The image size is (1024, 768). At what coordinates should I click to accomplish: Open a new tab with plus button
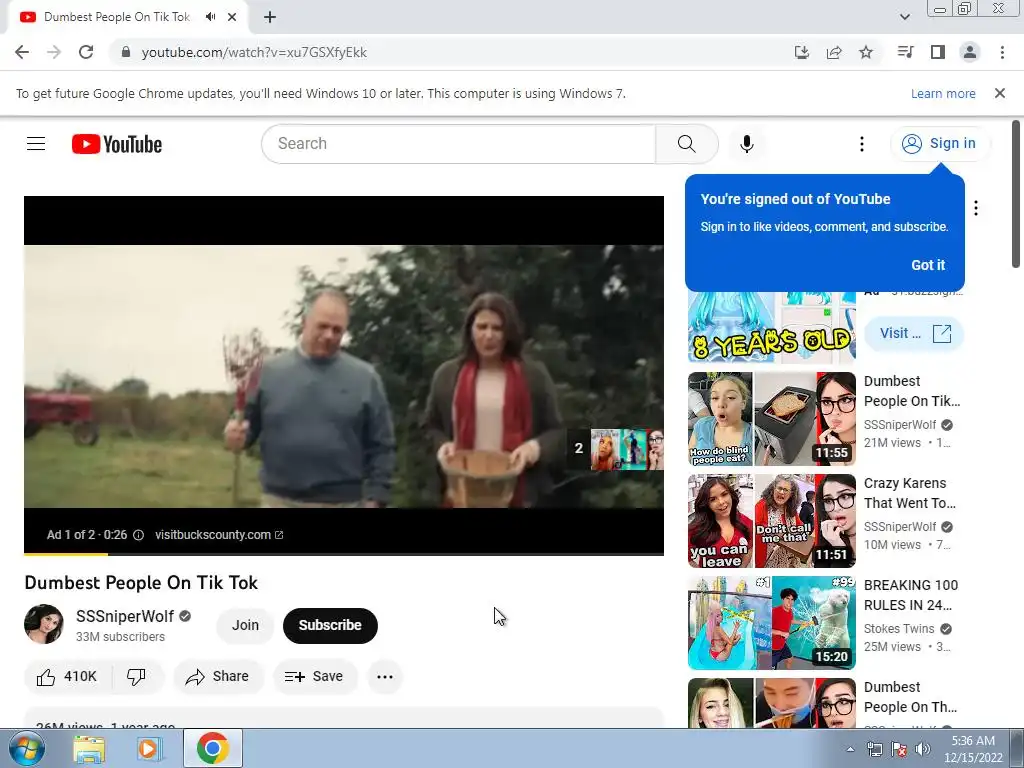tap(270, 17)
